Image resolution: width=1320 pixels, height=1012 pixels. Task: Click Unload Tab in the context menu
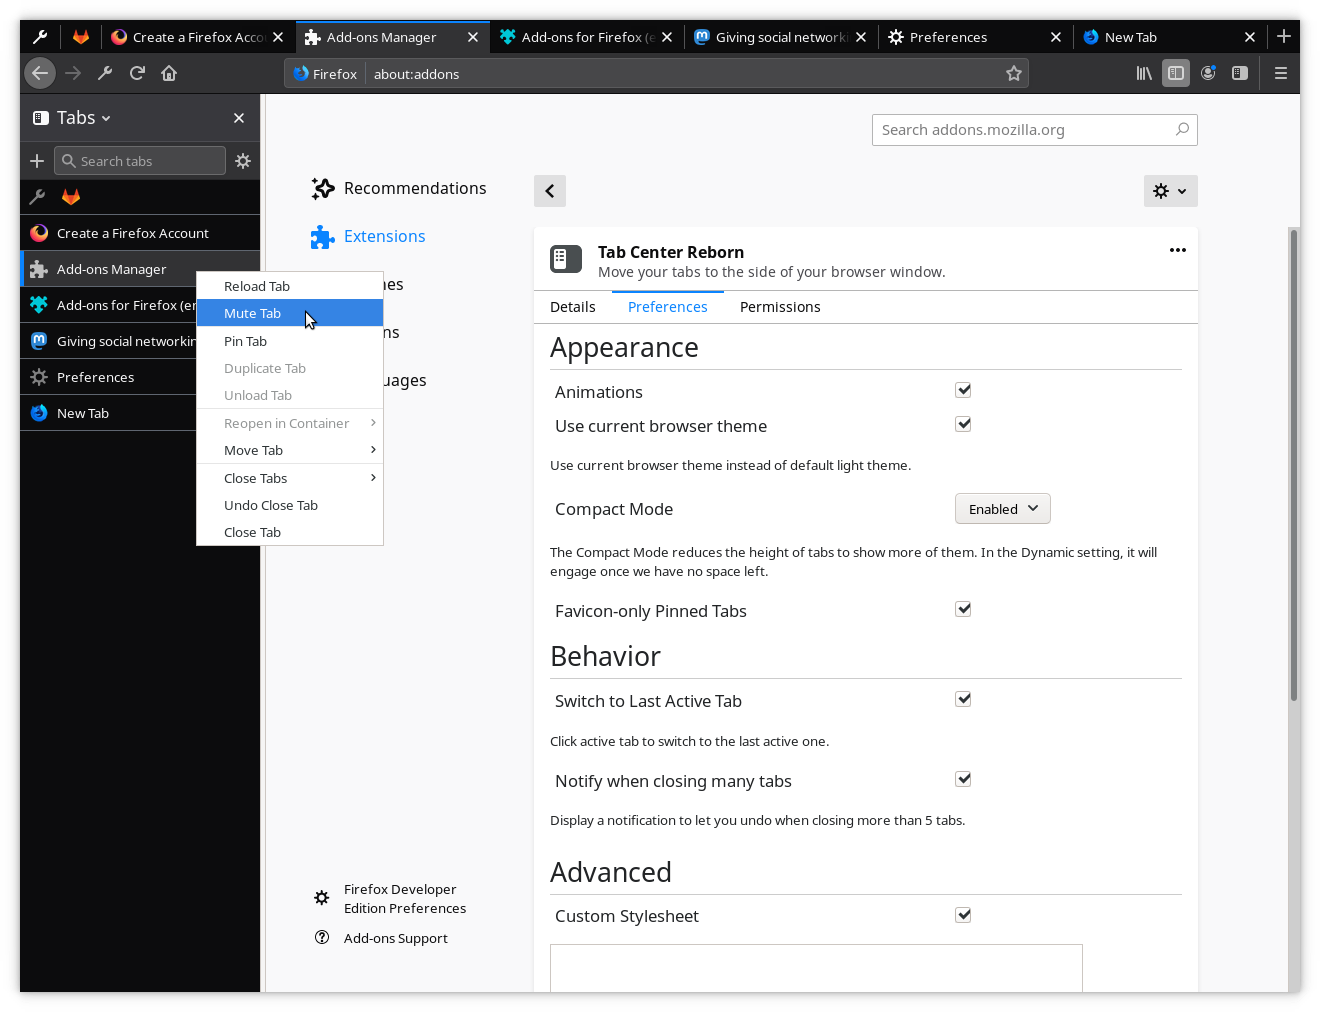(290, 395)
